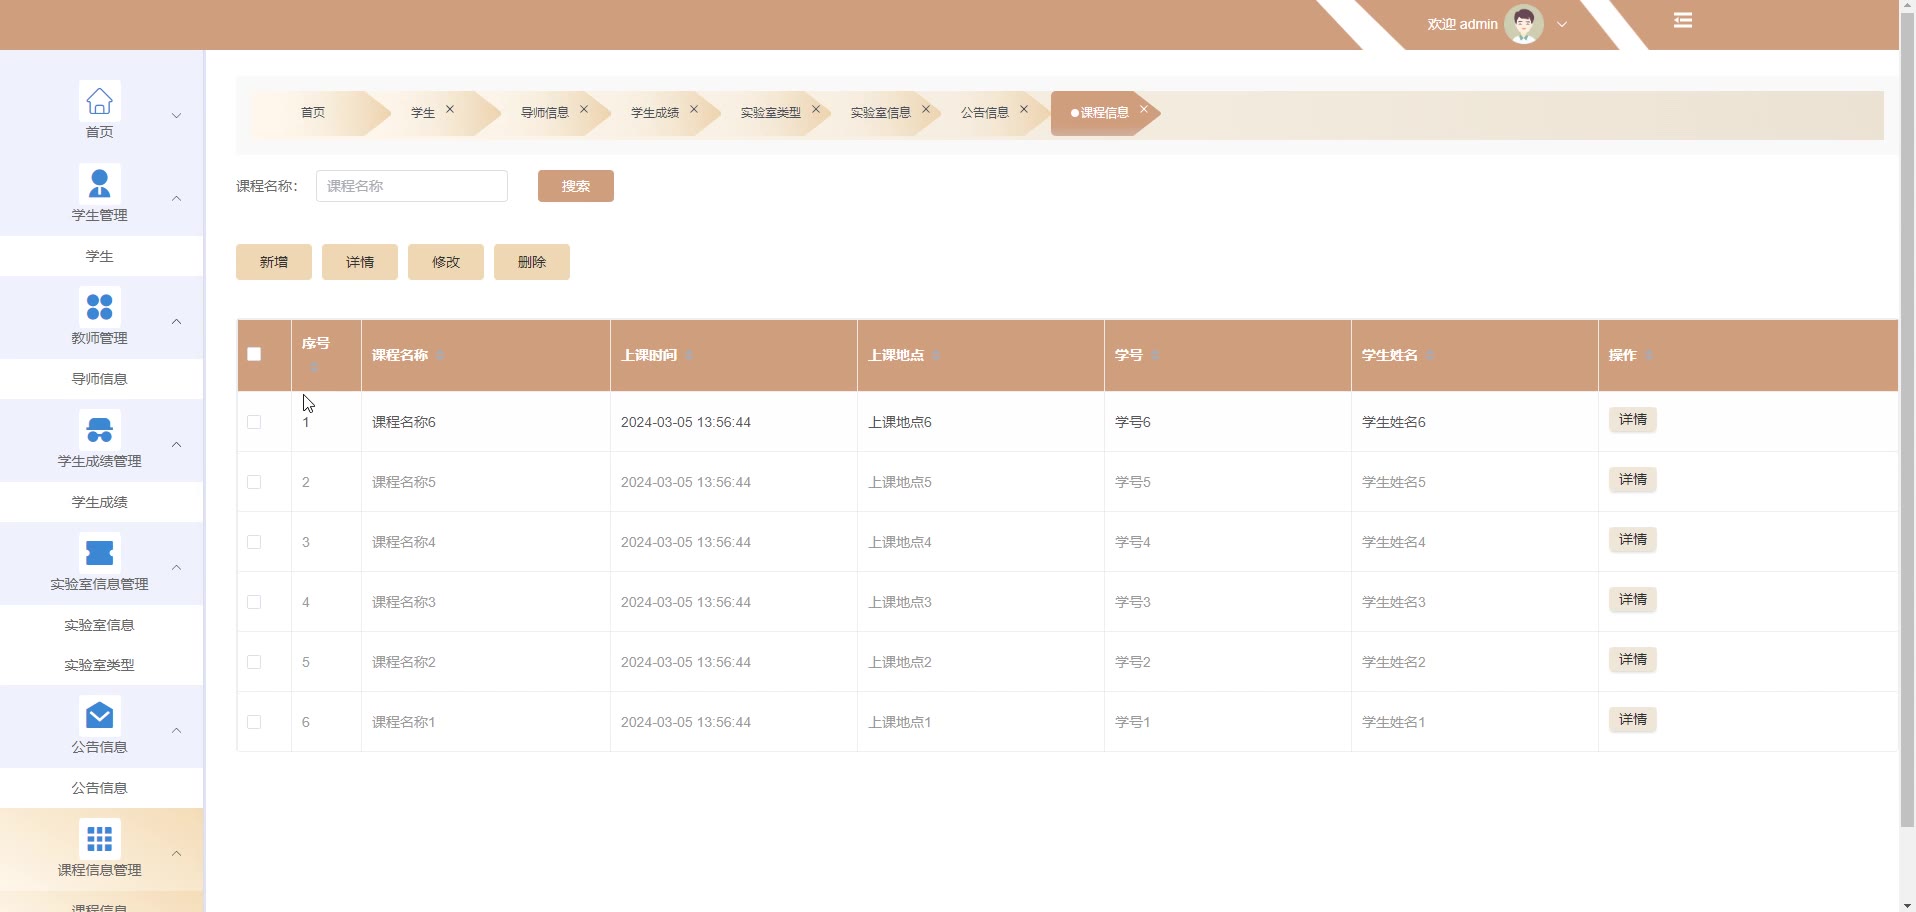
Task: Close the 实验室信息 tab
Action: [926, 110]
